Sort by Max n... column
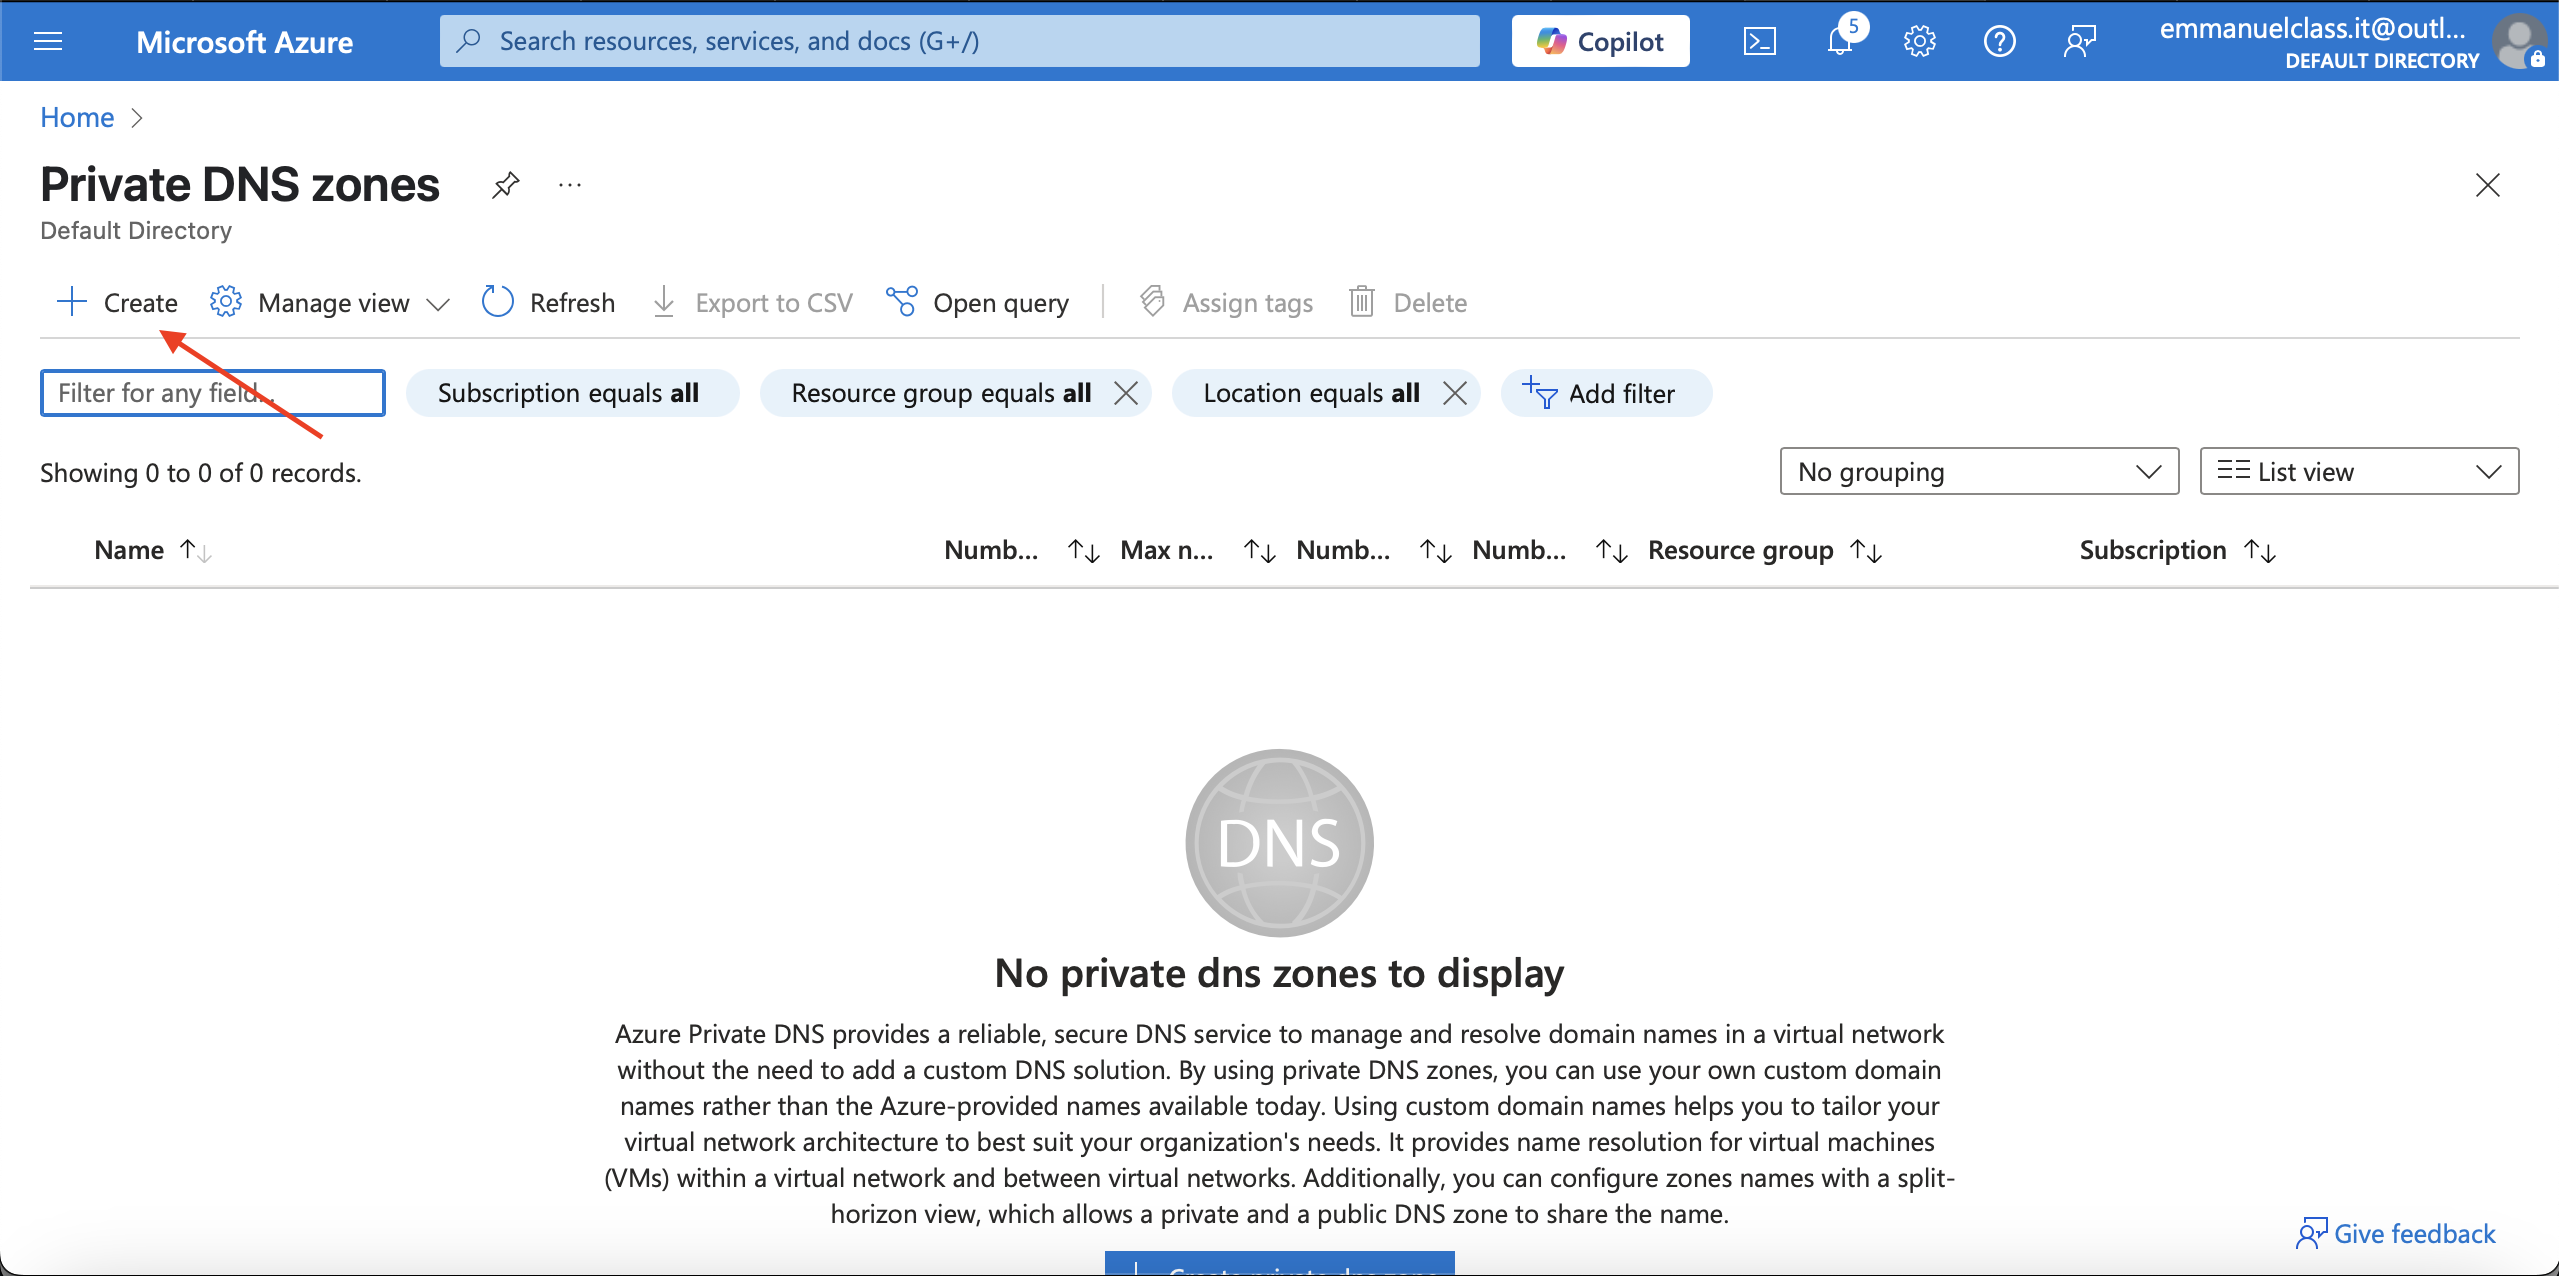Screen dimensions: 2559x1276 click(x=1197, y=550)
